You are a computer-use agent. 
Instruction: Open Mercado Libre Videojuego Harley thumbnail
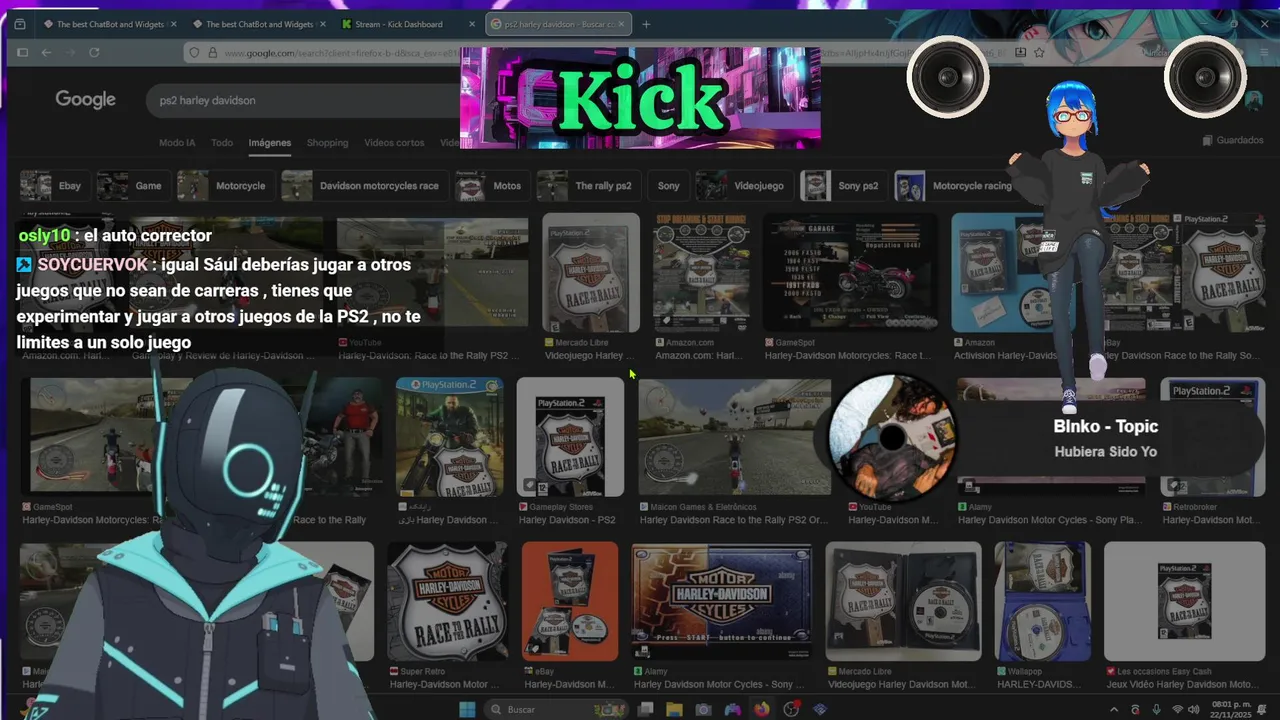point(591,272)
